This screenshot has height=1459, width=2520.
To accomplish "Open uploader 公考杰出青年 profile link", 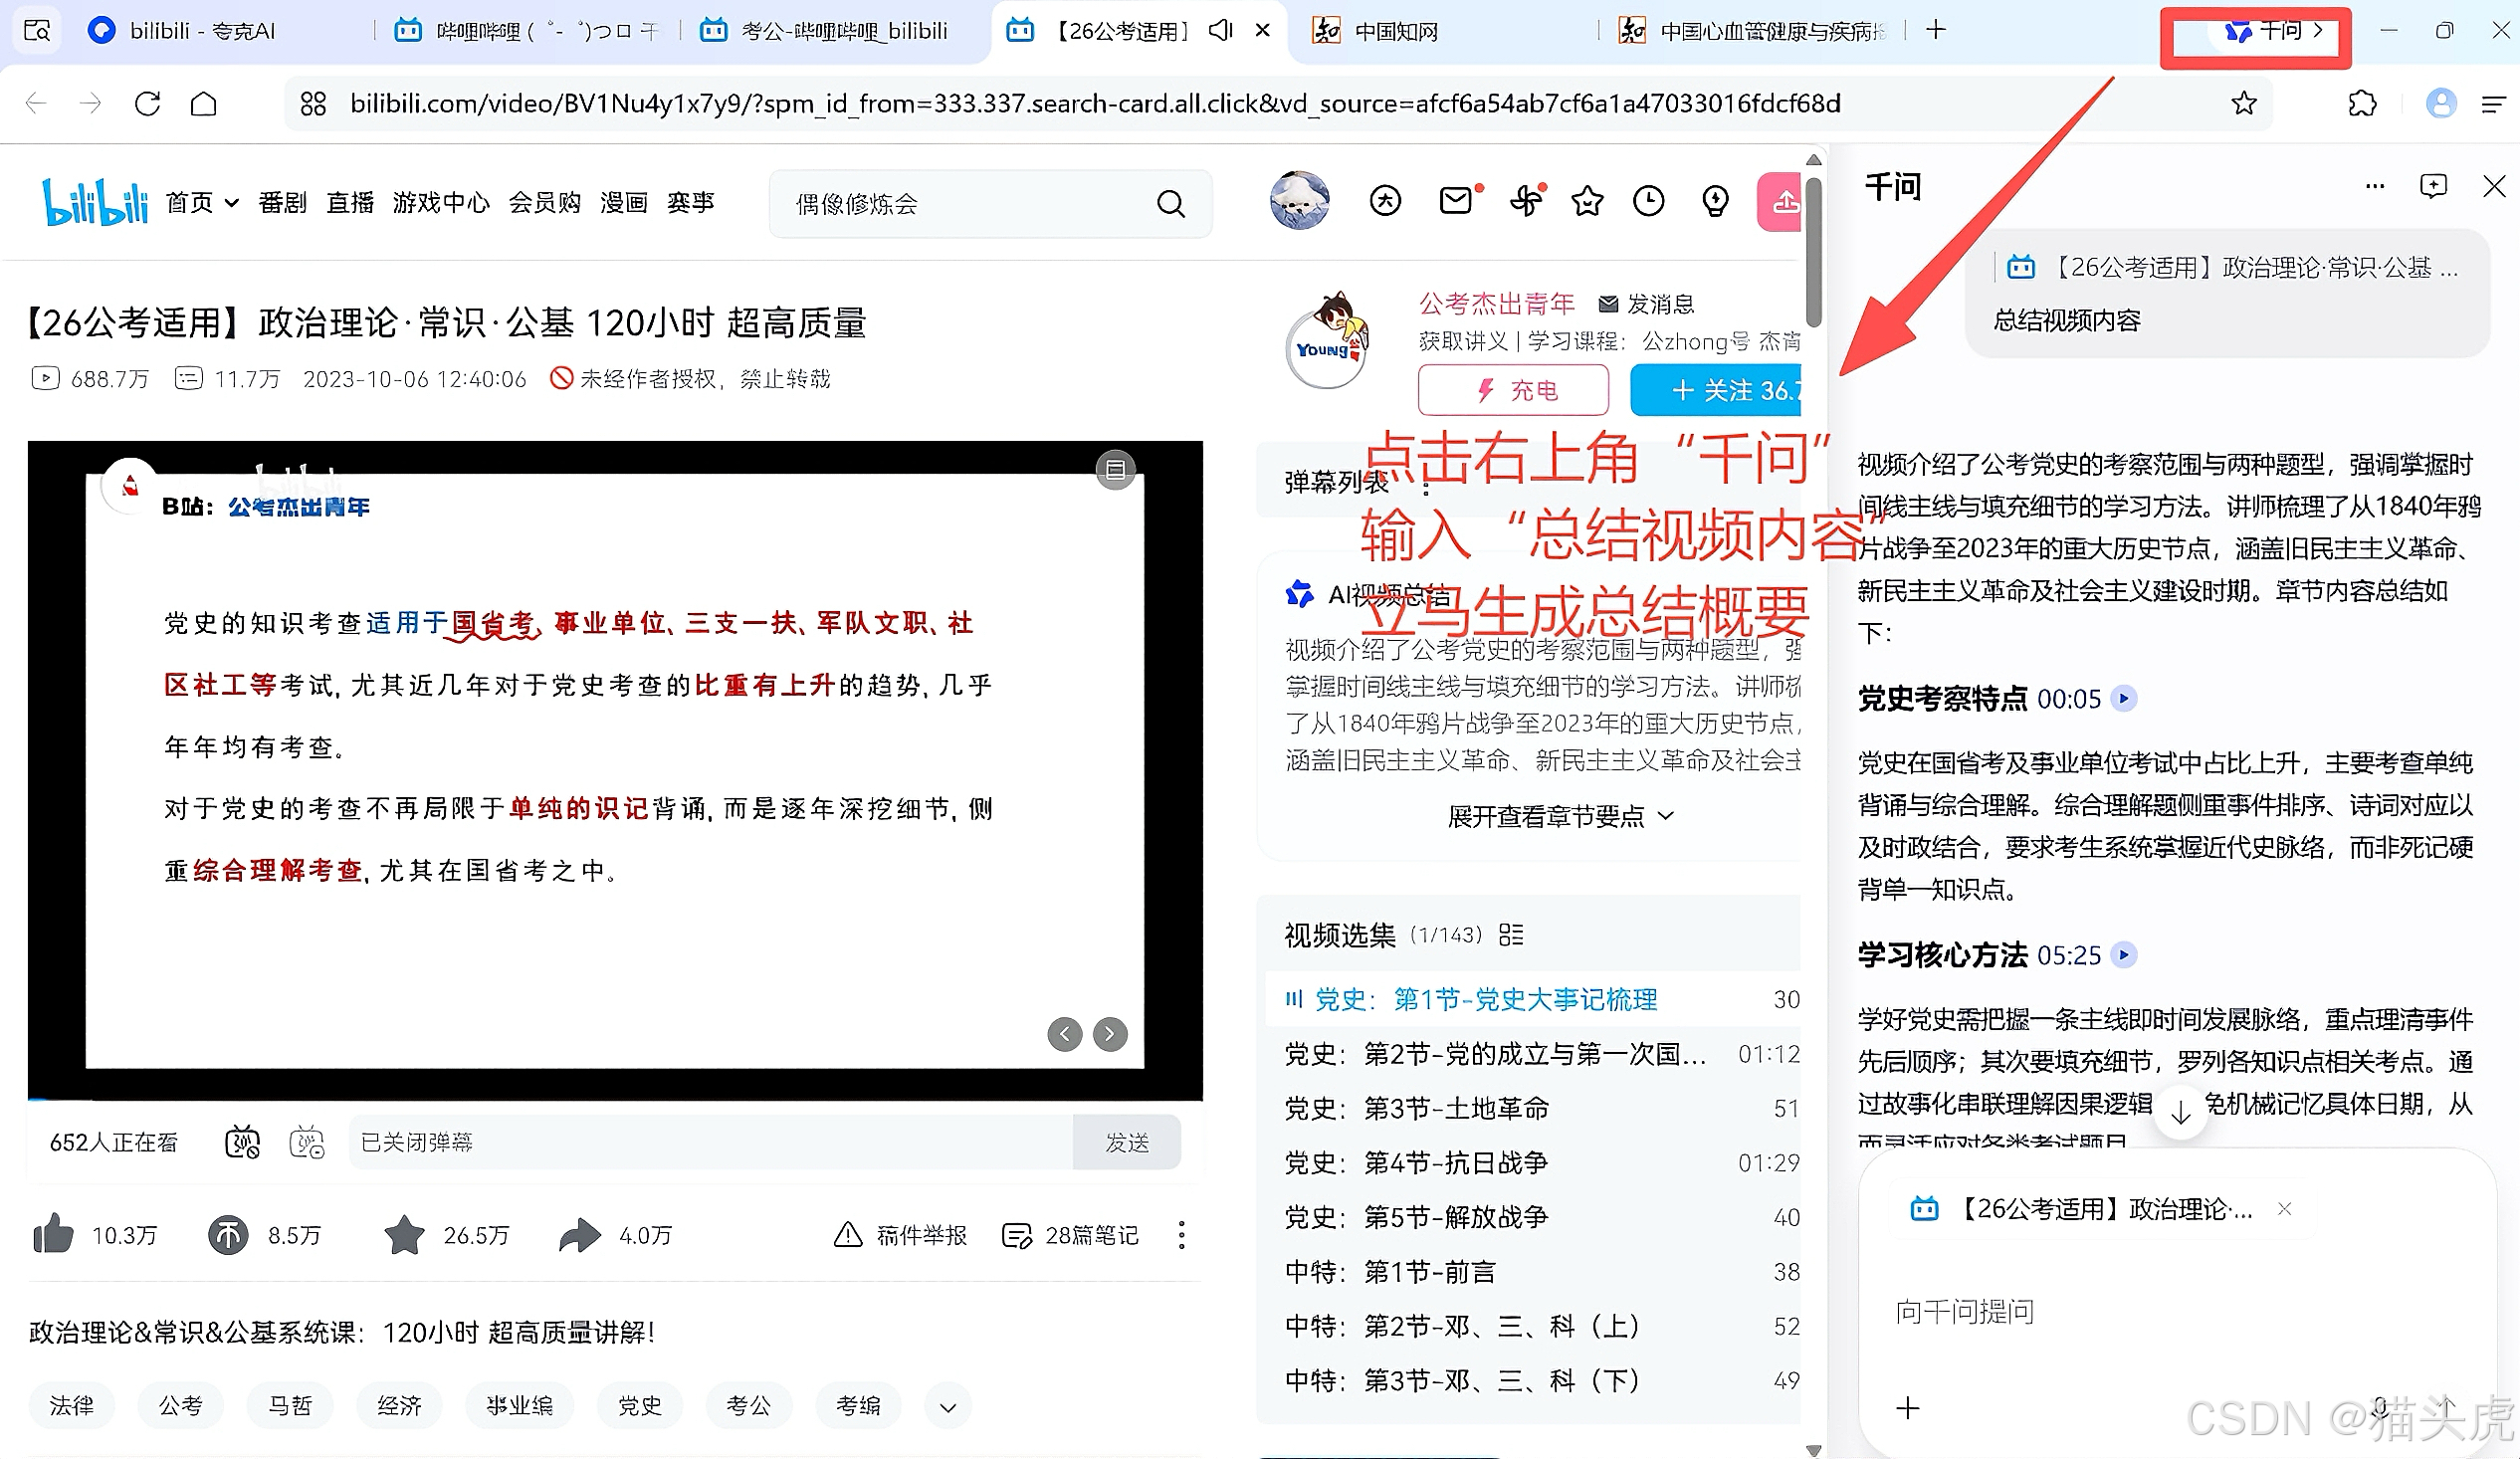I will [1497, 304].
